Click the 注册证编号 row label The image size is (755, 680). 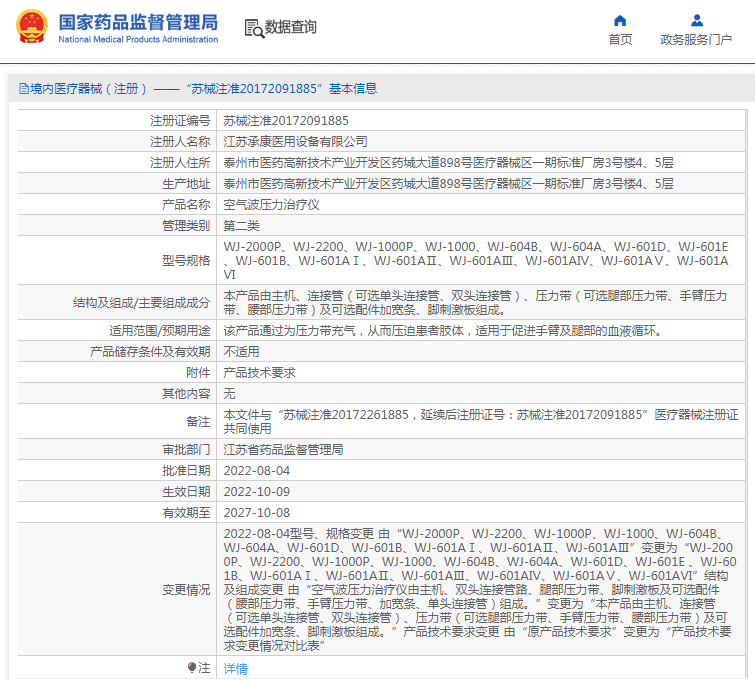tap(180, 120)
